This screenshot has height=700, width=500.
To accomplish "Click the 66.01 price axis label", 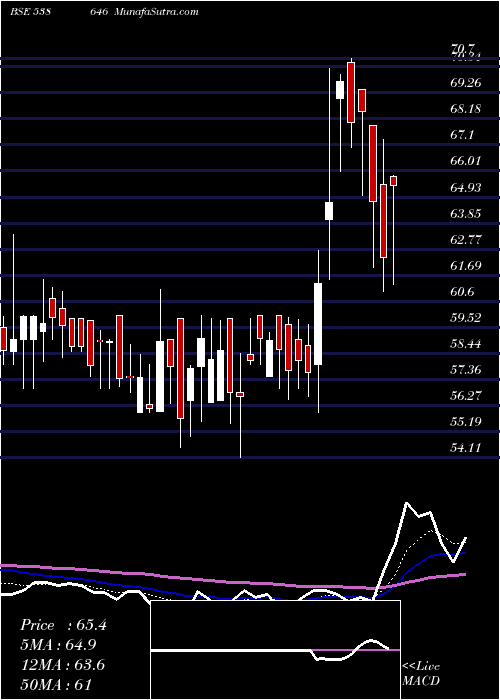I will [466, 161].
